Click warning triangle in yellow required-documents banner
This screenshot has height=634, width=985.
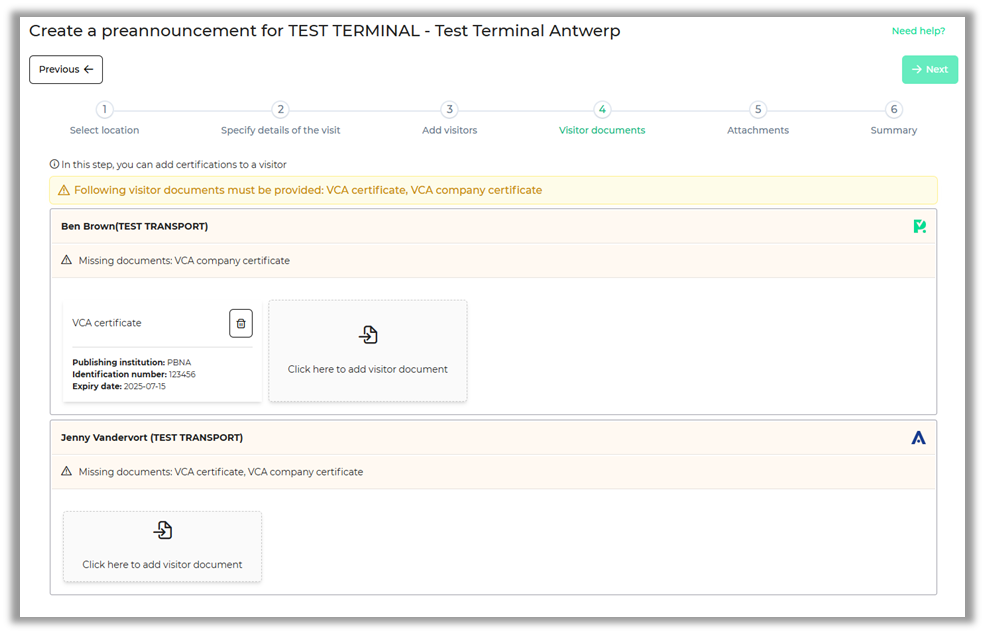point(64,190)
